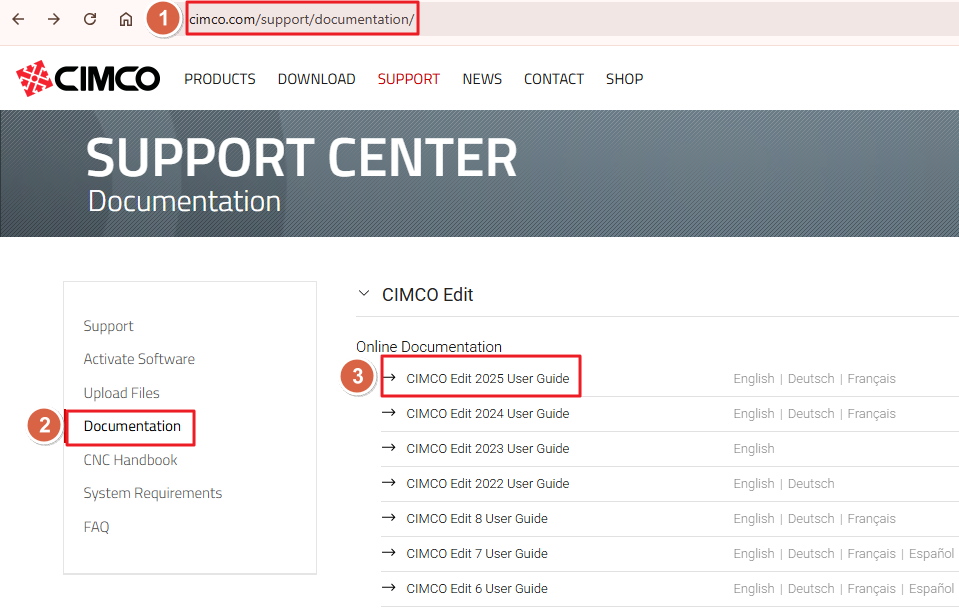
Task: Open CIMCO Edit 2025 User Guide link
Action: click(x=487, y=379)
